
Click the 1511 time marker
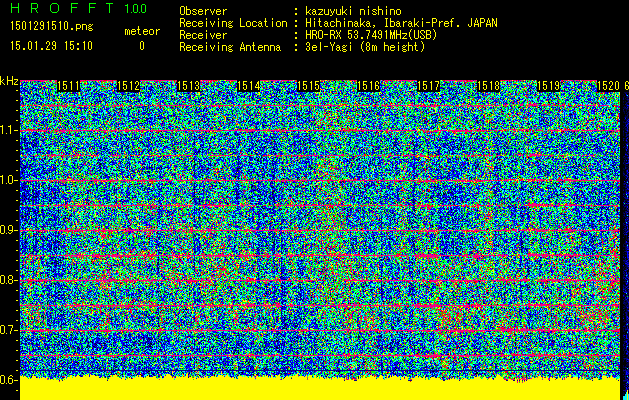(x=70, y=87)
